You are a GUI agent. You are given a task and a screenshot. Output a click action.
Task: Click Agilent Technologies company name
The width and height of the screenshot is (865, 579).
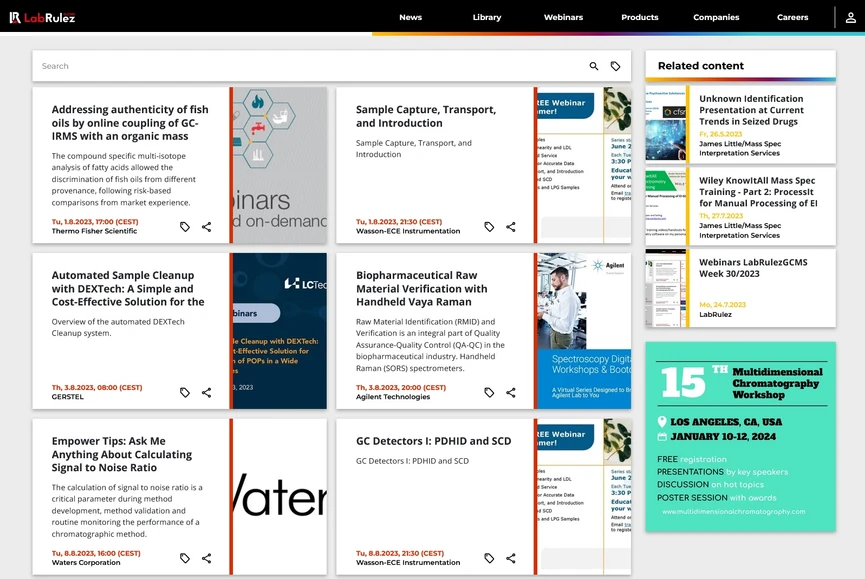[x=393, y=396]
